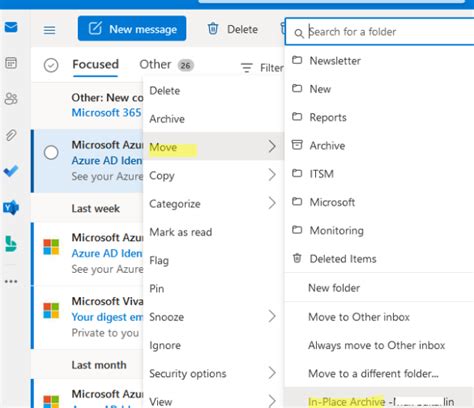This screenshot has height=408, width=474.
Task: Select Mark as read menu entry
Action: (213, 232)
